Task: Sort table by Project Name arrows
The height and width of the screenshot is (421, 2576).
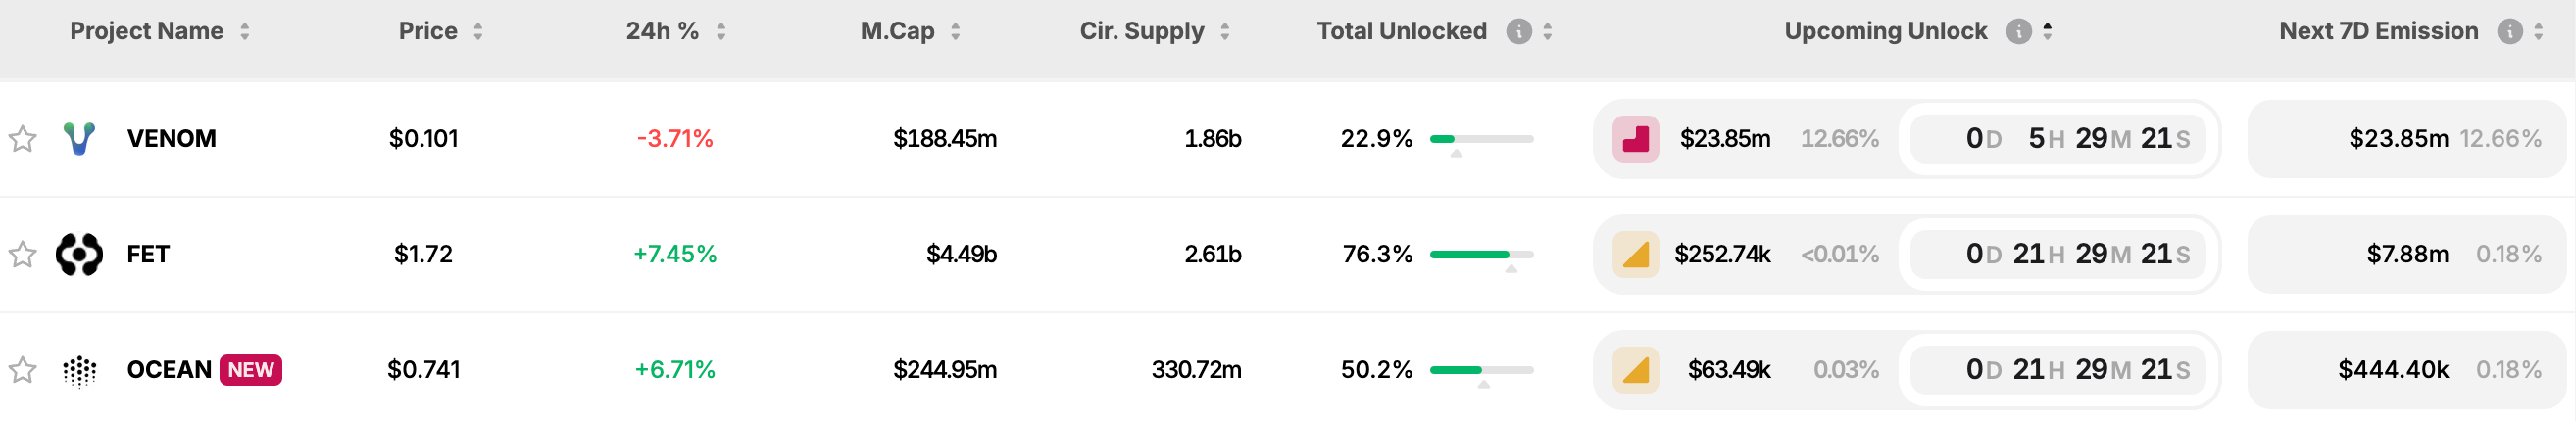Action: click(x=245, y=31)
